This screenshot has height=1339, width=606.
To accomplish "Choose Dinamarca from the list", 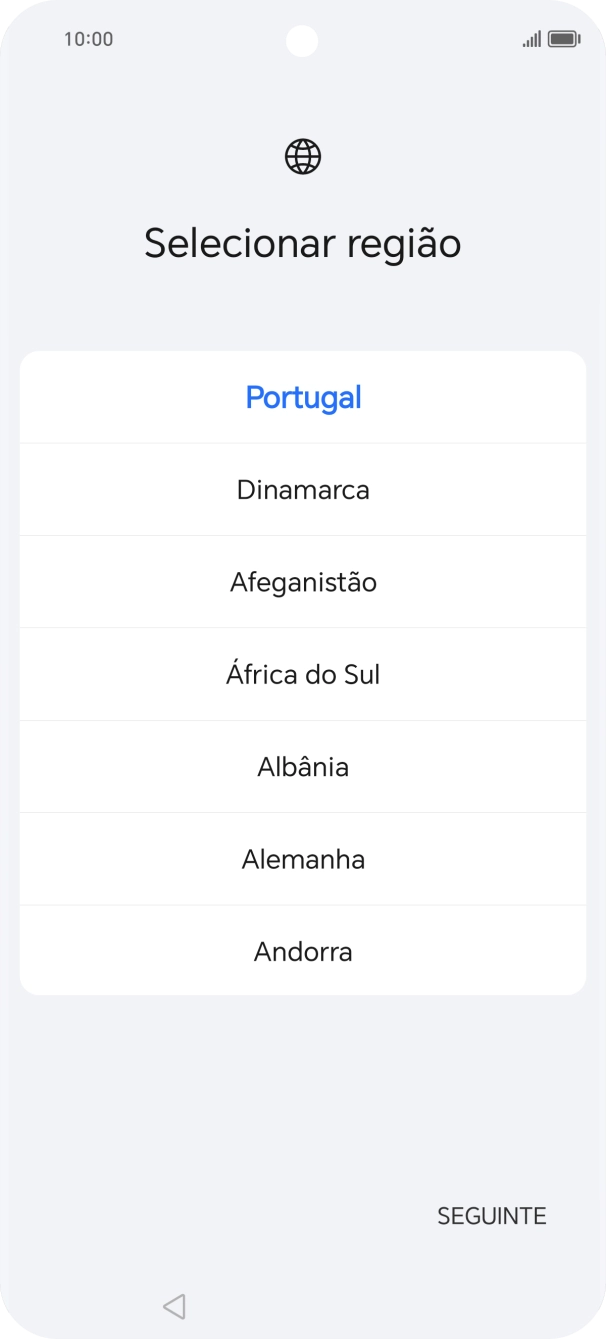I will point(303,490).
